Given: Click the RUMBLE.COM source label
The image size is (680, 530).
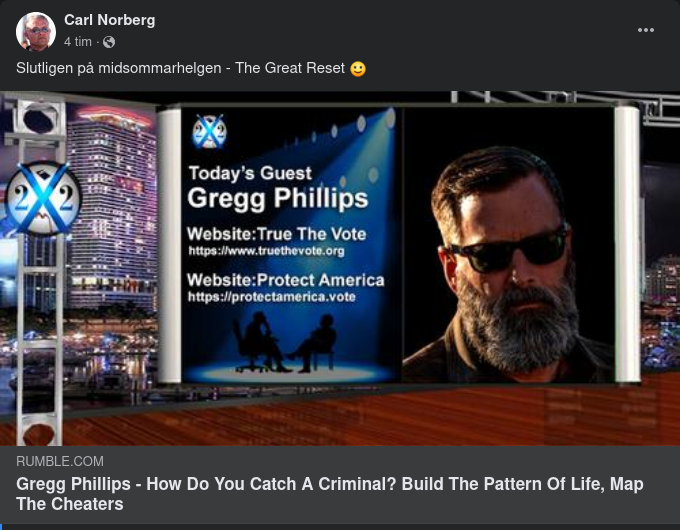Looking at the screenshot, I should [60, 461].
